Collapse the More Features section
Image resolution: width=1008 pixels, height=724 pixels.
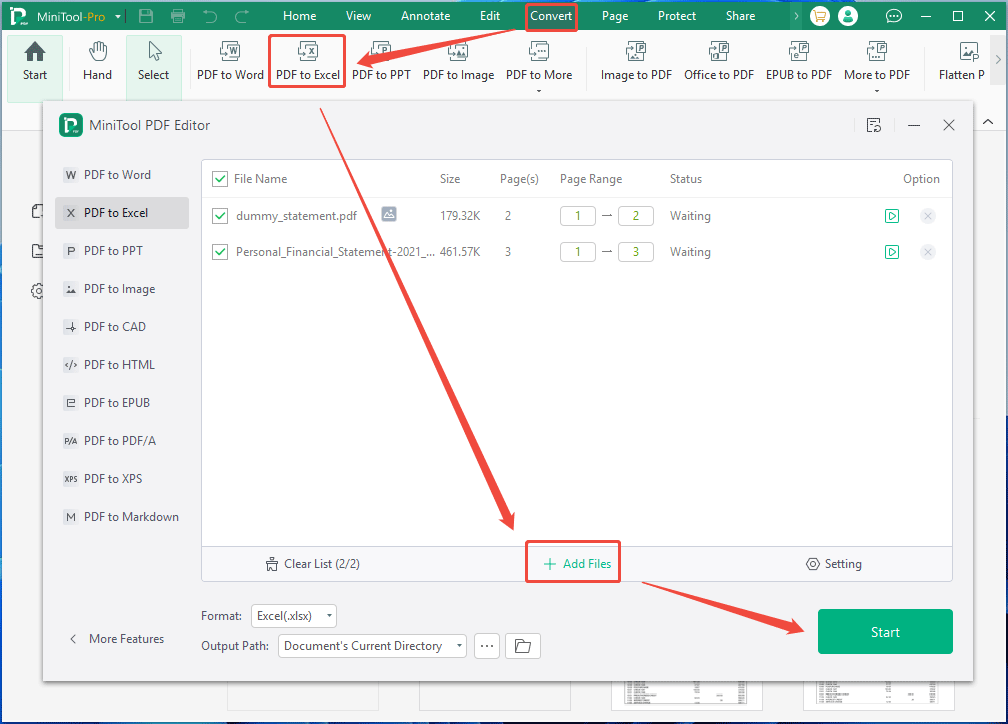click(116, 638)
